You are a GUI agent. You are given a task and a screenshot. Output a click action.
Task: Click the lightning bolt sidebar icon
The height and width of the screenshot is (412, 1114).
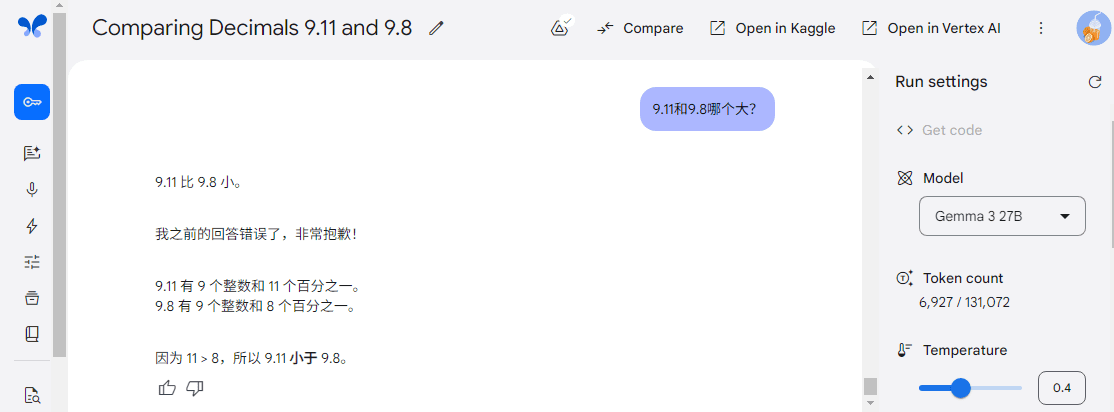(x=32, y=226)
